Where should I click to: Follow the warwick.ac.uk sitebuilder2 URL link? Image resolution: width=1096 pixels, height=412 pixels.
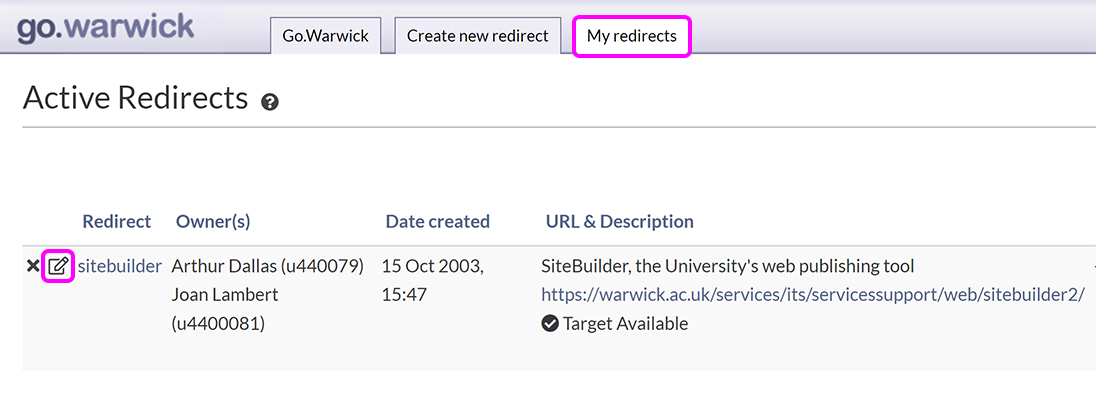(x=812, y=295)
